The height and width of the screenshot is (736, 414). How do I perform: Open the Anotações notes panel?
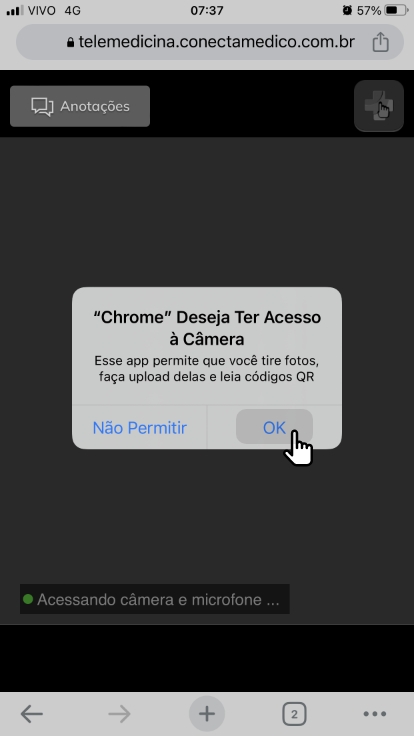(80, 106)
